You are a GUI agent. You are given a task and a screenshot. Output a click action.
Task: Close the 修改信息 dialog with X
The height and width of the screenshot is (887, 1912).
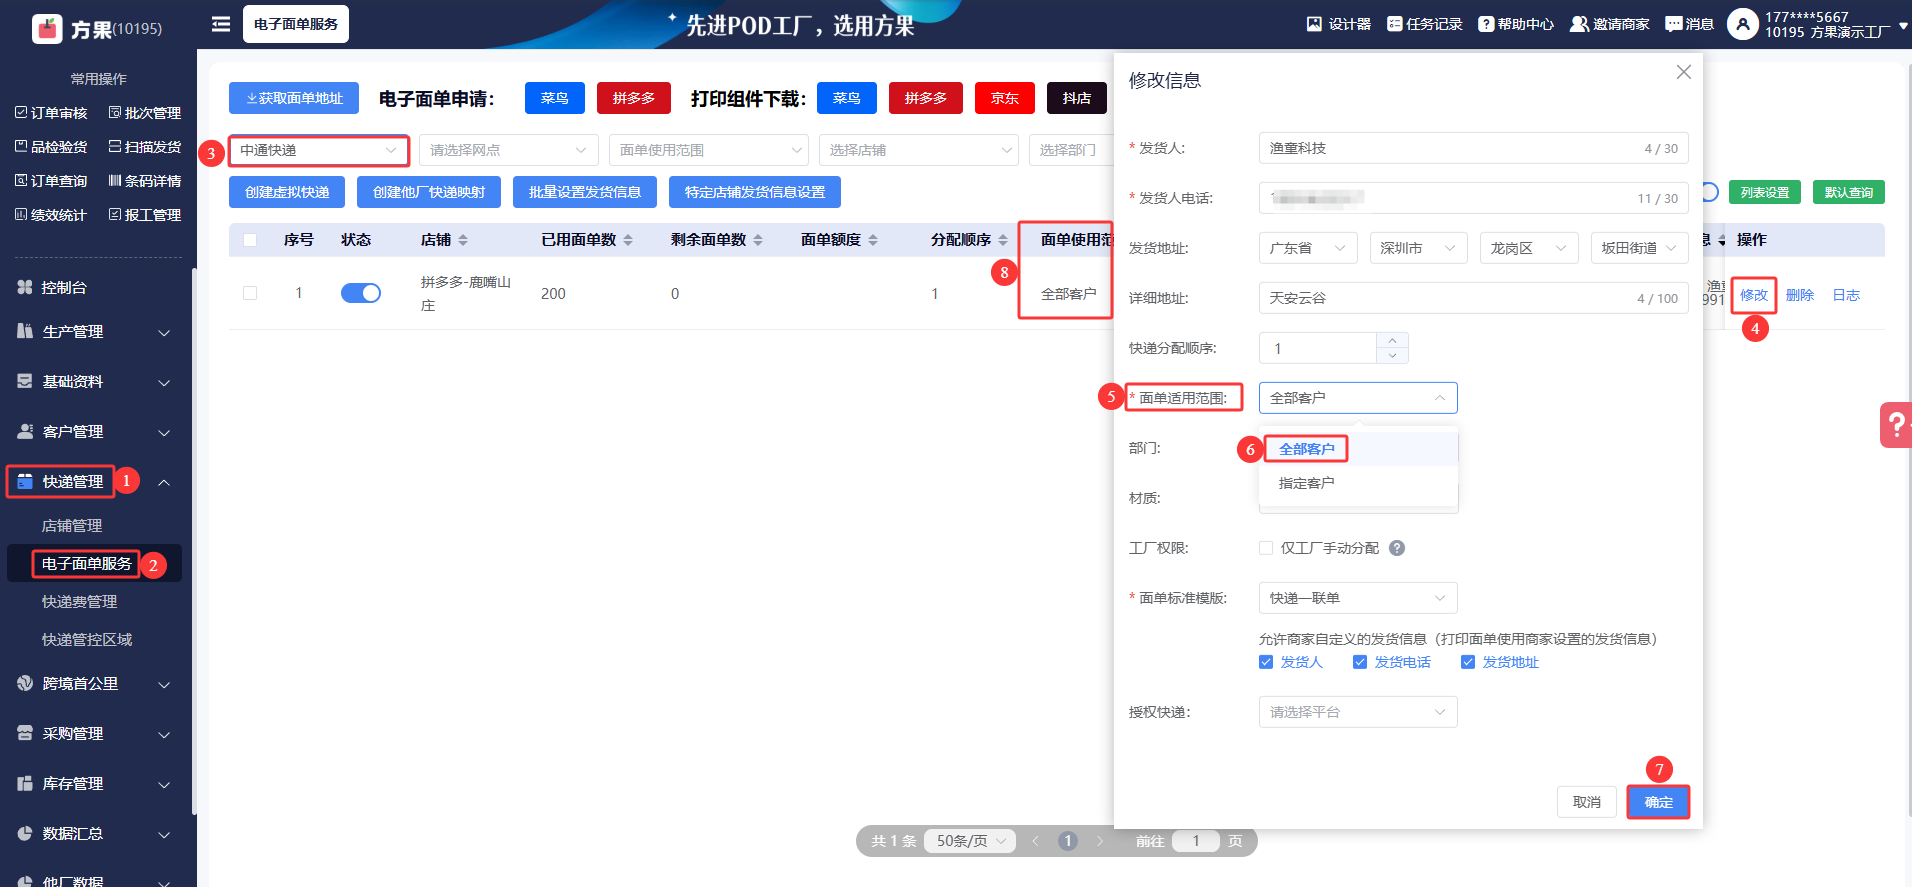1684,72
